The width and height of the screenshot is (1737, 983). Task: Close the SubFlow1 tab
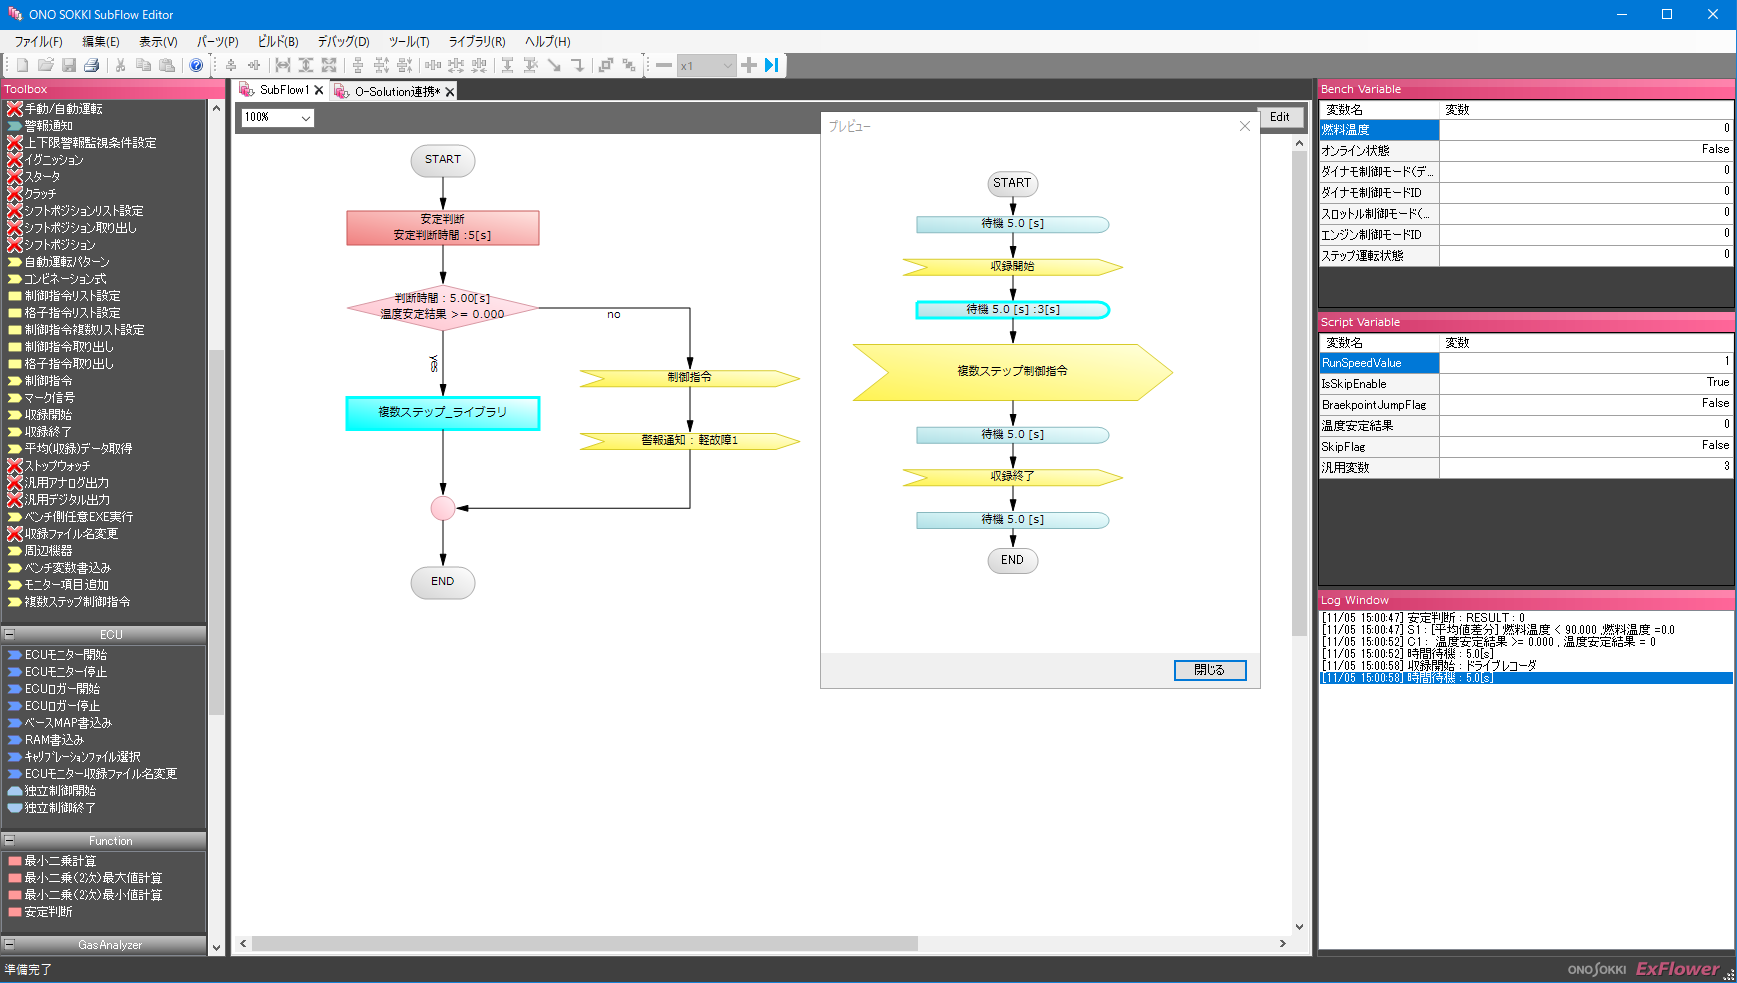click(319, 90)
